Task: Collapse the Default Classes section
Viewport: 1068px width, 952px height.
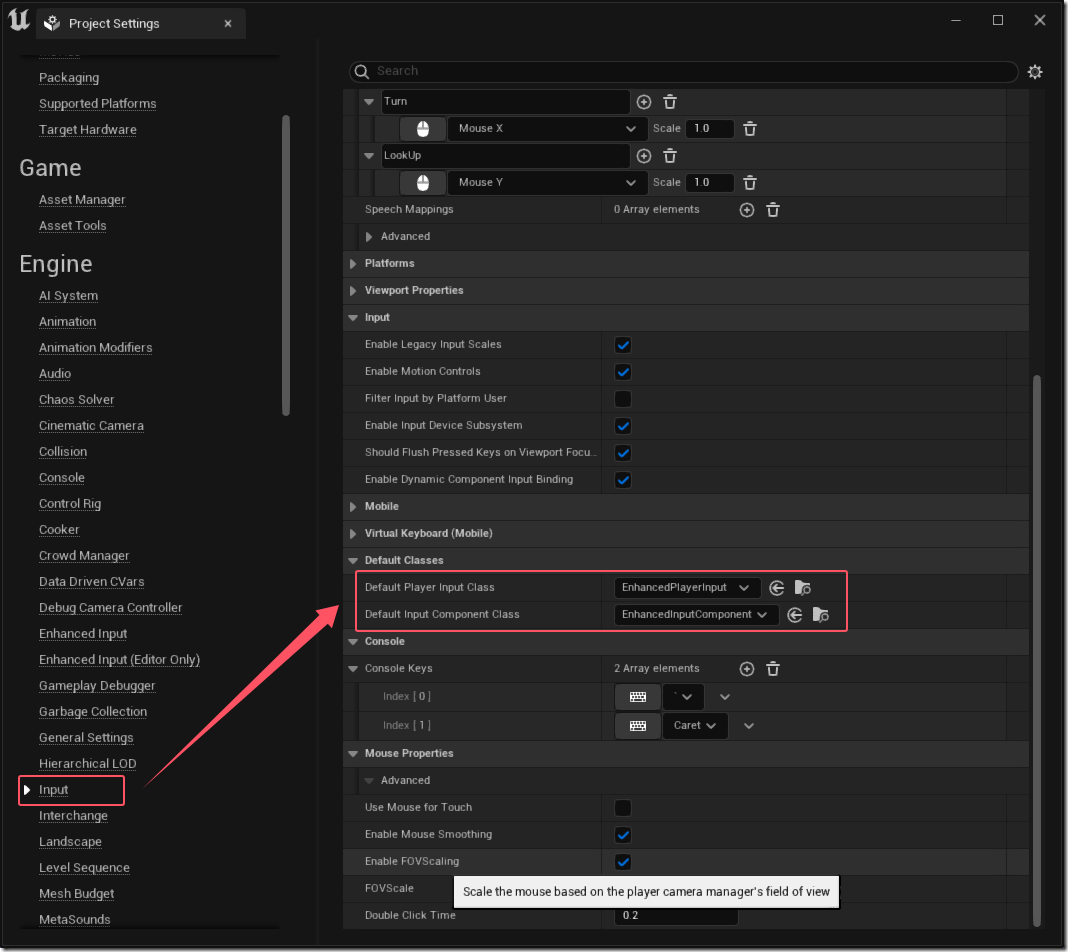Action: 353,560
